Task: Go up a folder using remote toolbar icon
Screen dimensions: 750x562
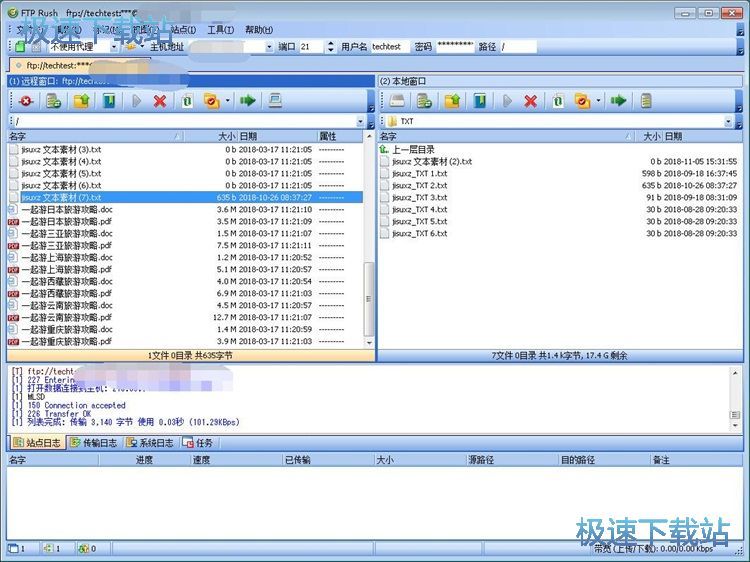Action: tap(81, 101)
